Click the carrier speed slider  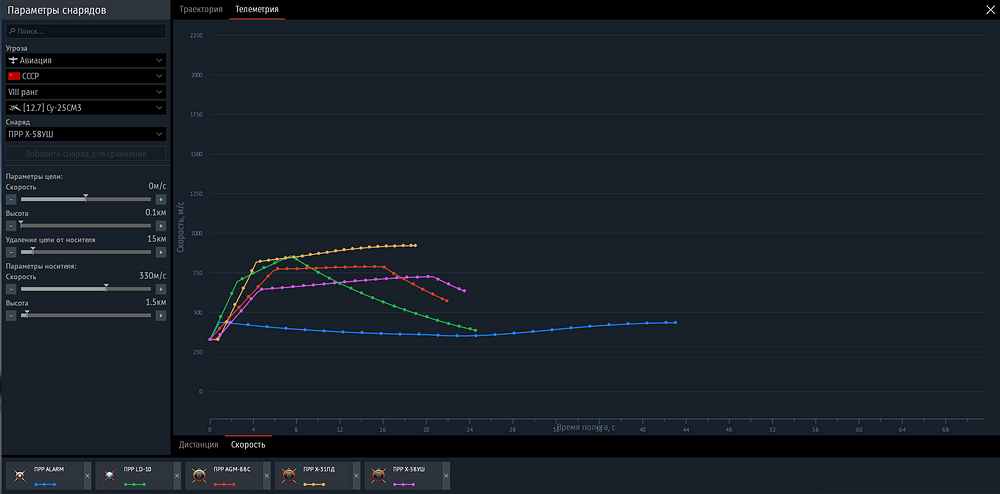[x=86, y=289]
